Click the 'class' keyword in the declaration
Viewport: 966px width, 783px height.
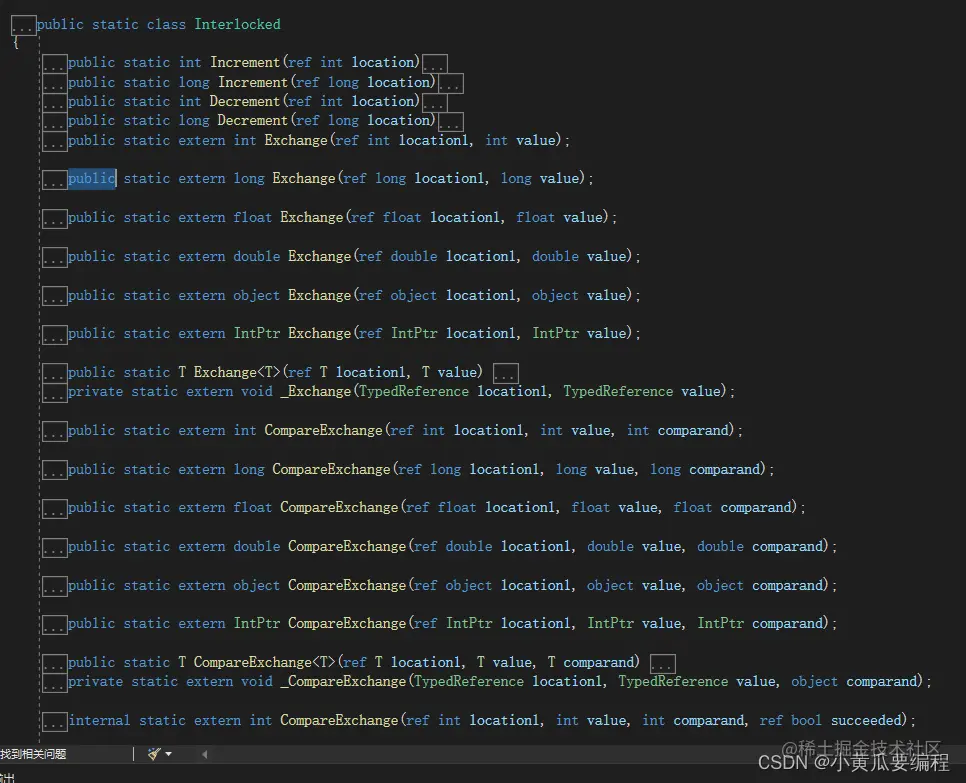pyautogui.click(x=166, y=25)
